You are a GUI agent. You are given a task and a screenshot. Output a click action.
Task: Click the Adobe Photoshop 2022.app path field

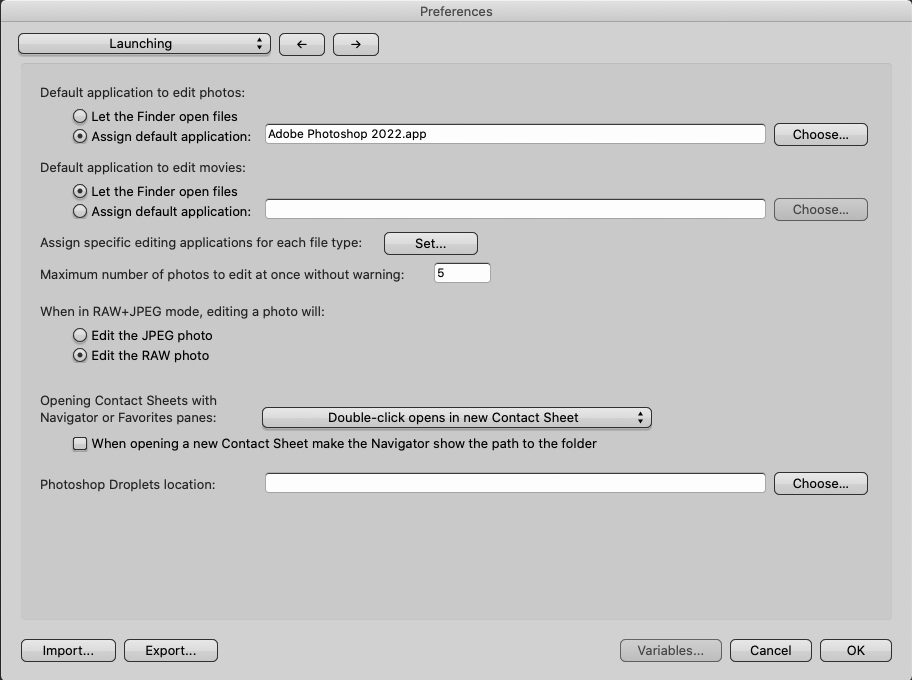click(515, 134)
